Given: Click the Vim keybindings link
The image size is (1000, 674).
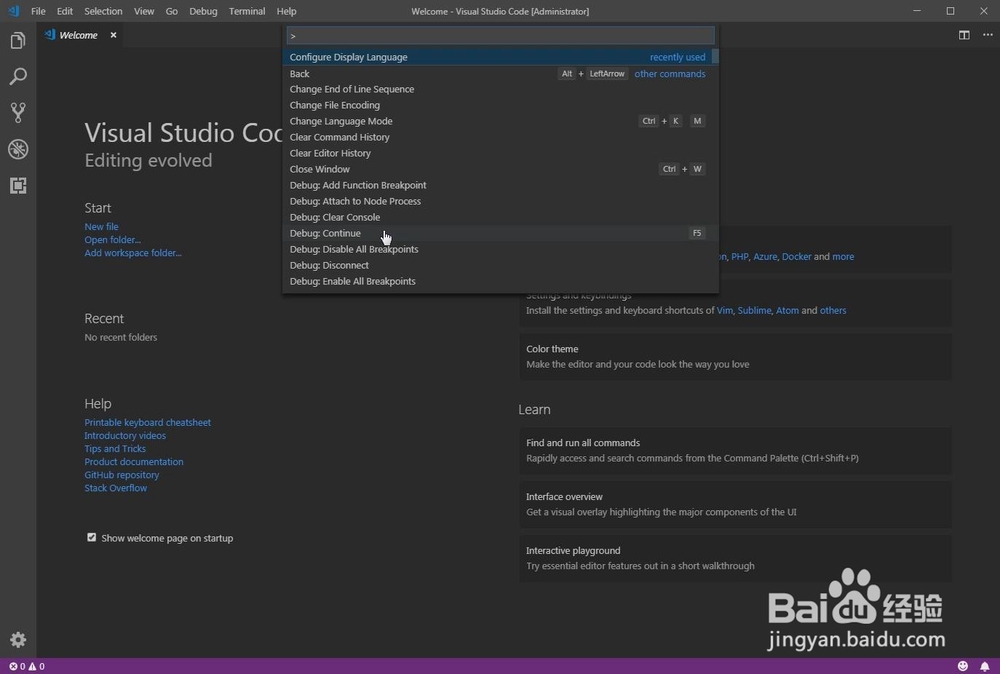Looking at the screenshot, I should pyautogui.click(x=724, y=311).
